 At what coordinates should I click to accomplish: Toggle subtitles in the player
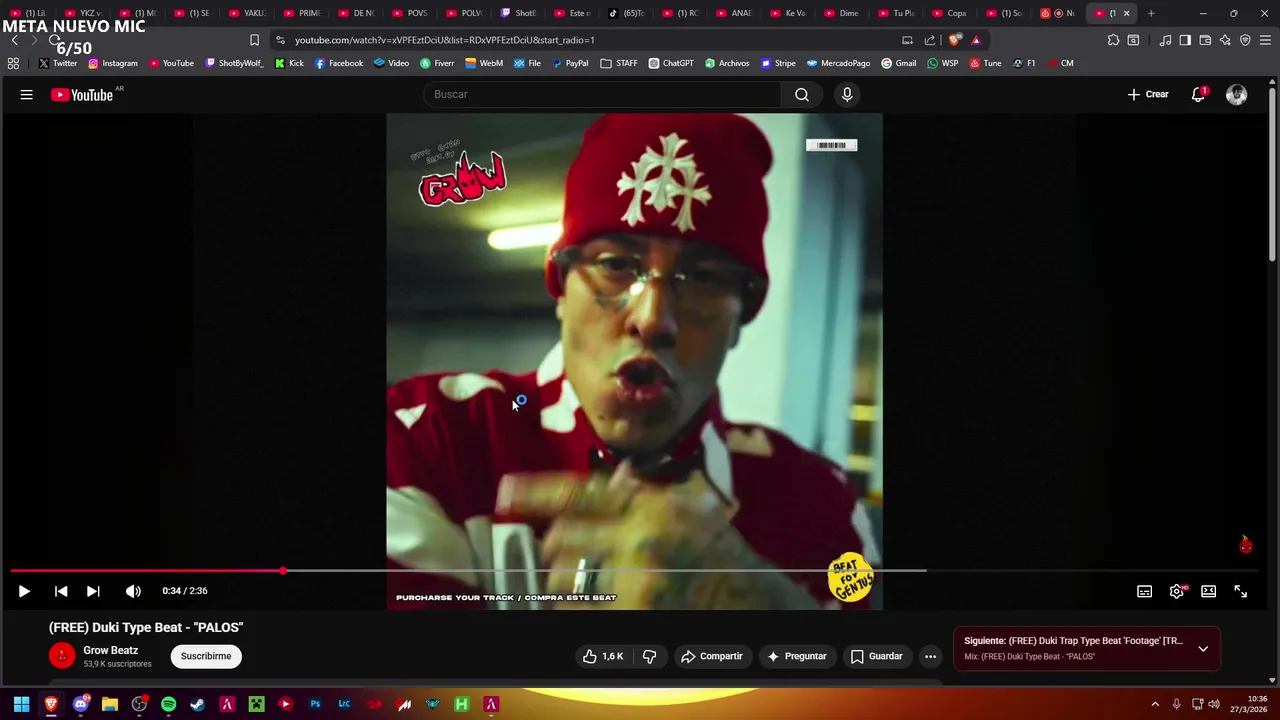(x=1145, y=591)
